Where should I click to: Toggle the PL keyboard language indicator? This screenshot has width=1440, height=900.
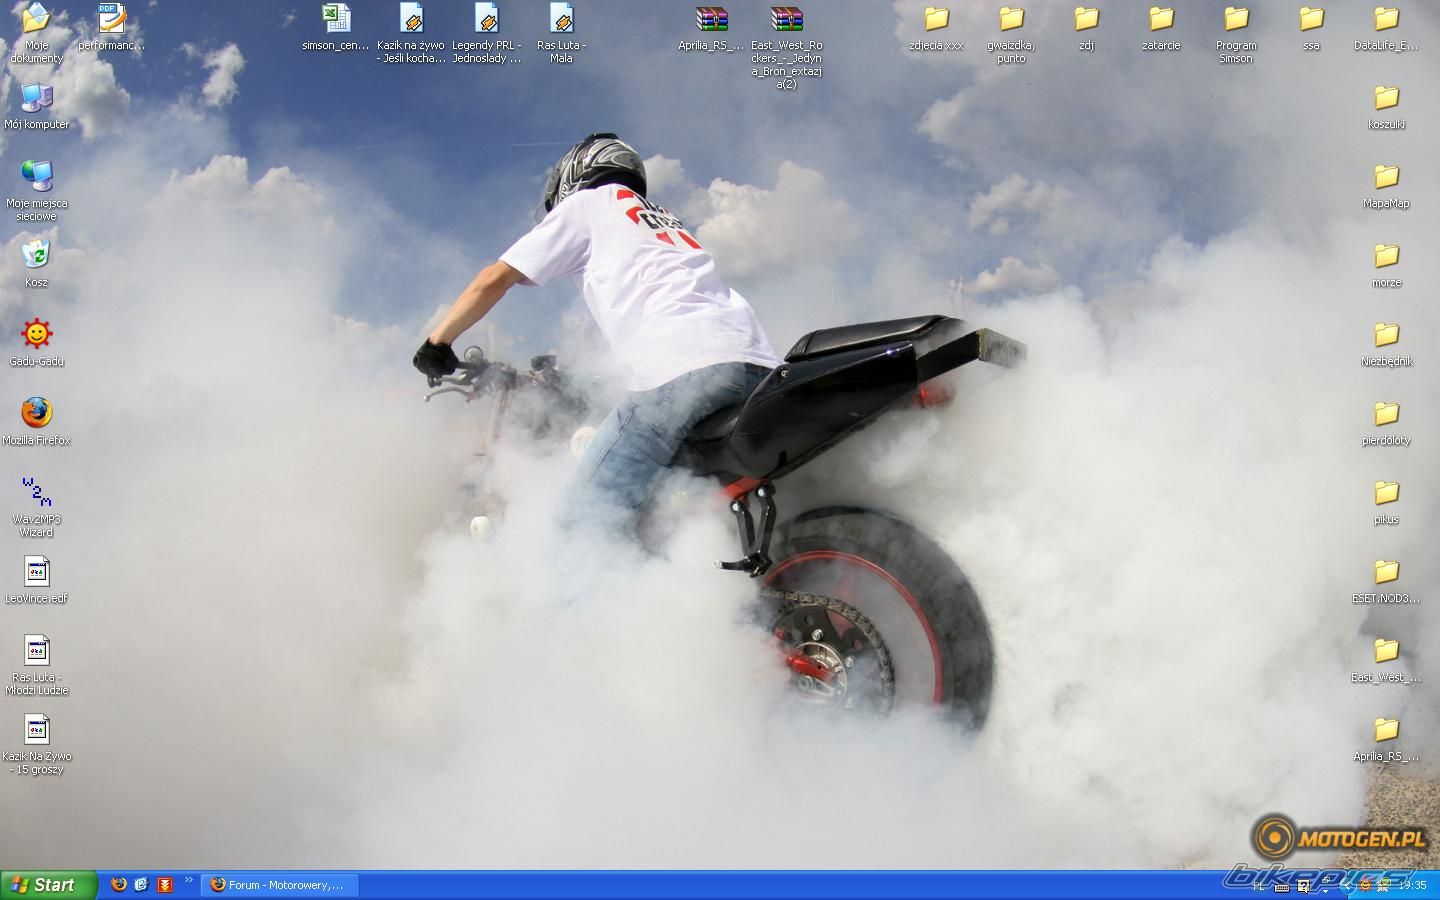[x=1259, y=885]
